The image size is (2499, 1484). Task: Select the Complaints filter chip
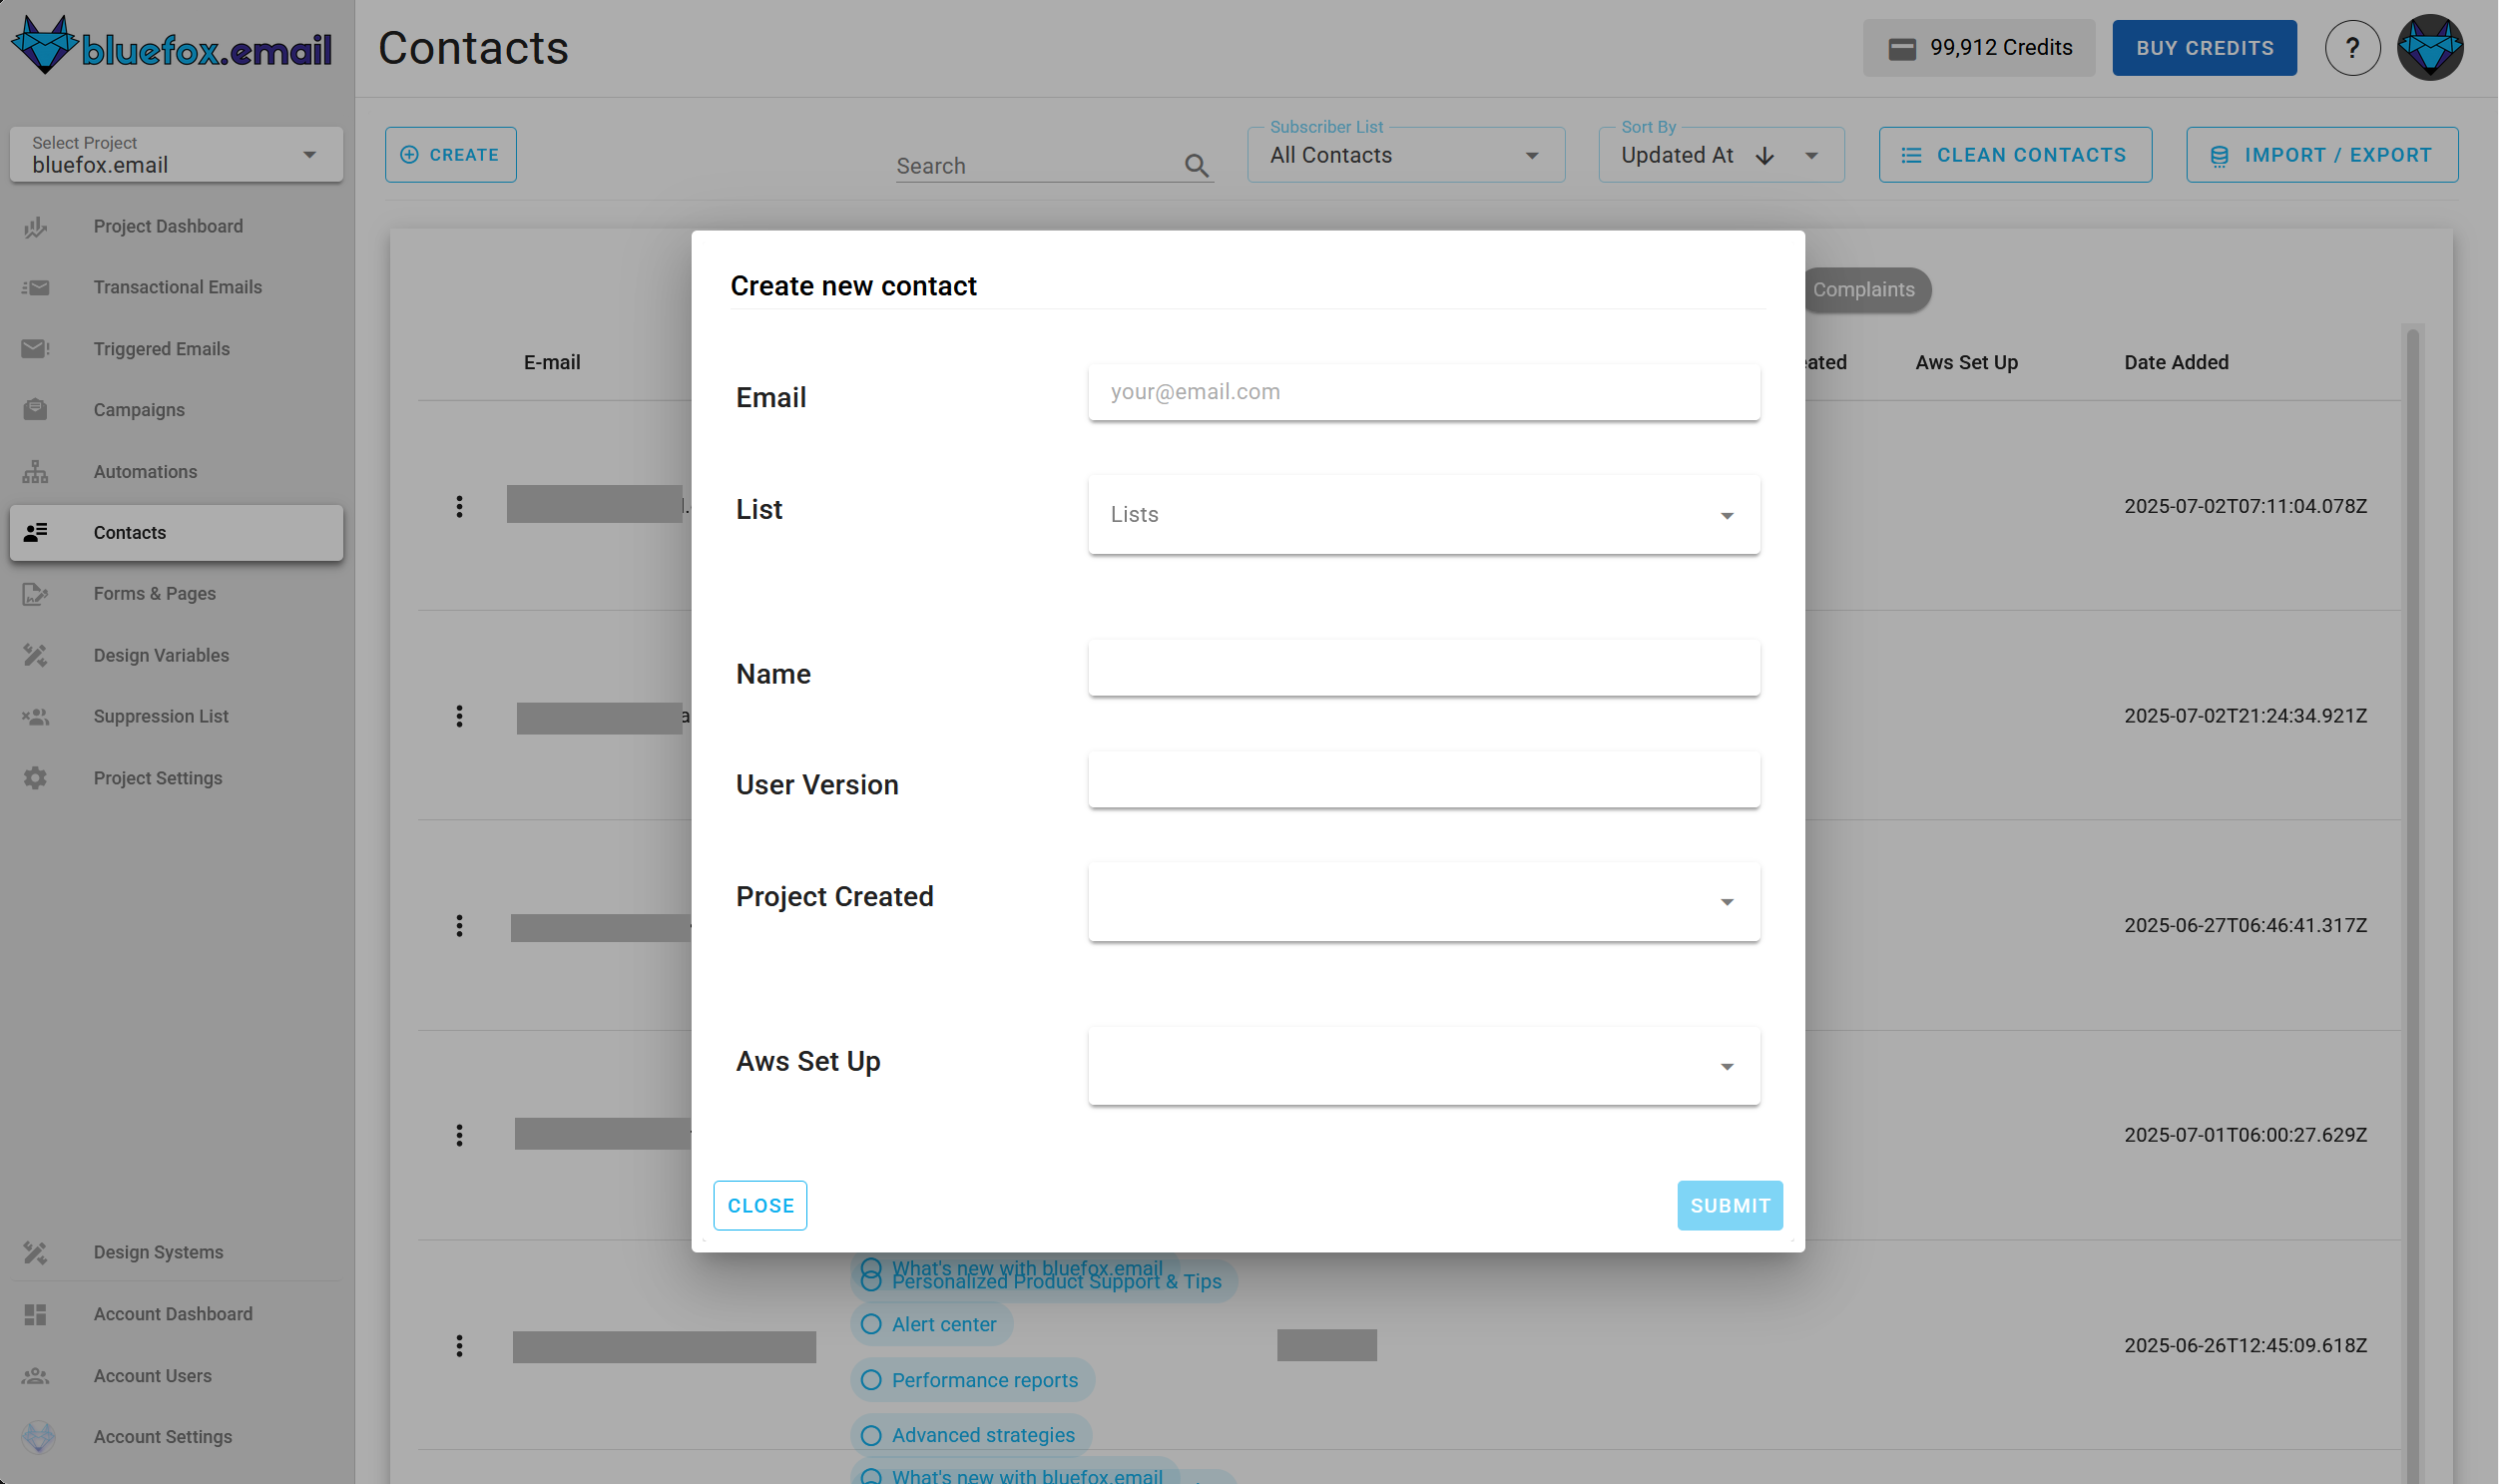coord(1866,290)
